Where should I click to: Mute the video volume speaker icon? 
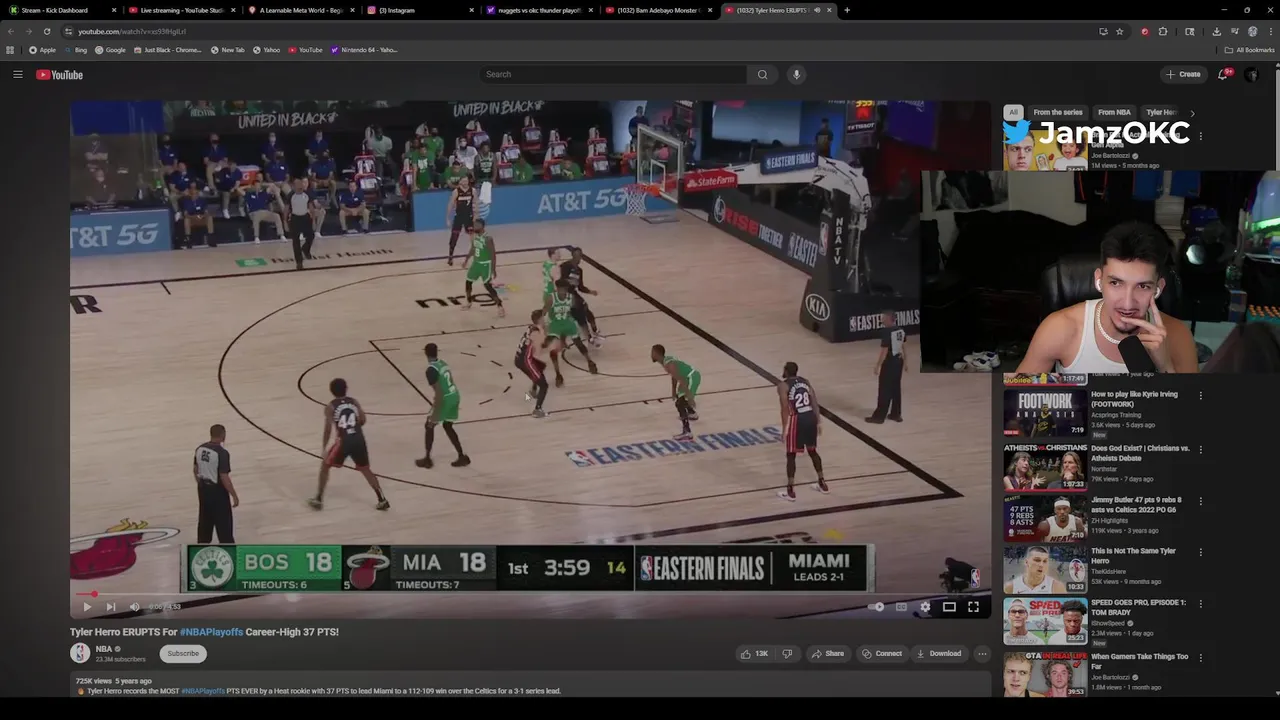pyautogui.click(x=134, y=606)
